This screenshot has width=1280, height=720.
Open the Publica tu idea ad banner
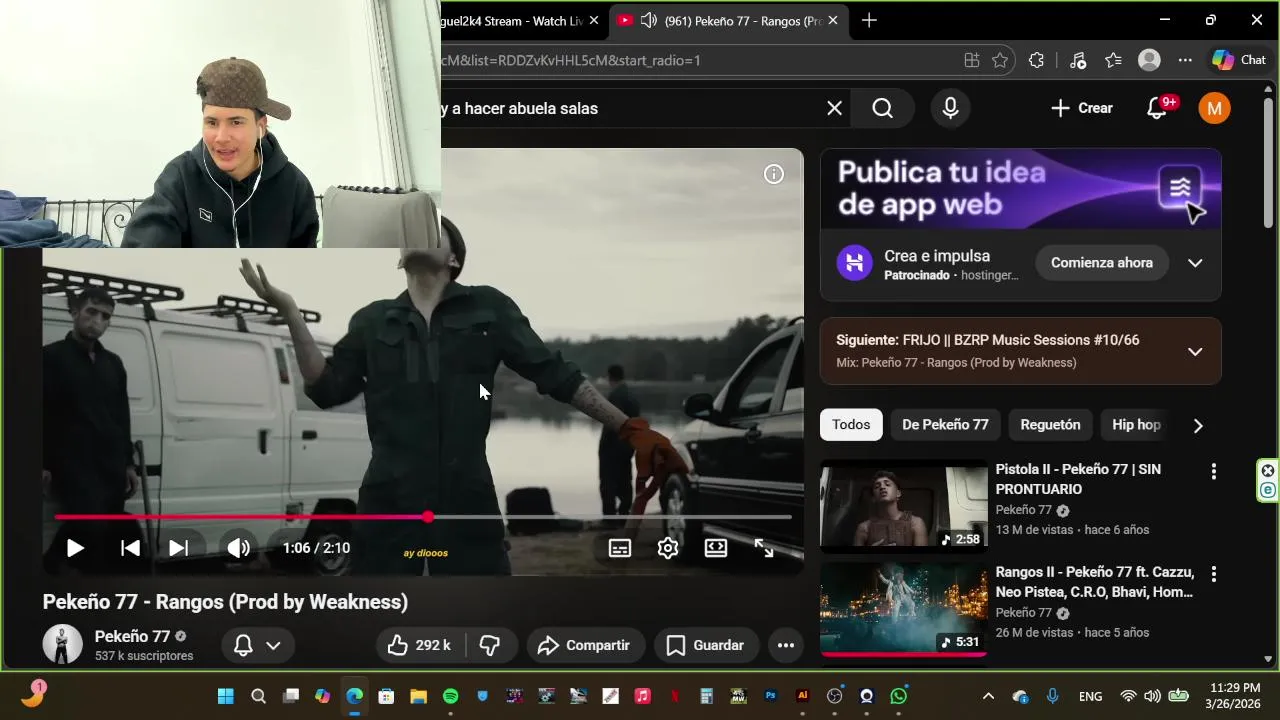[1020, 189]
